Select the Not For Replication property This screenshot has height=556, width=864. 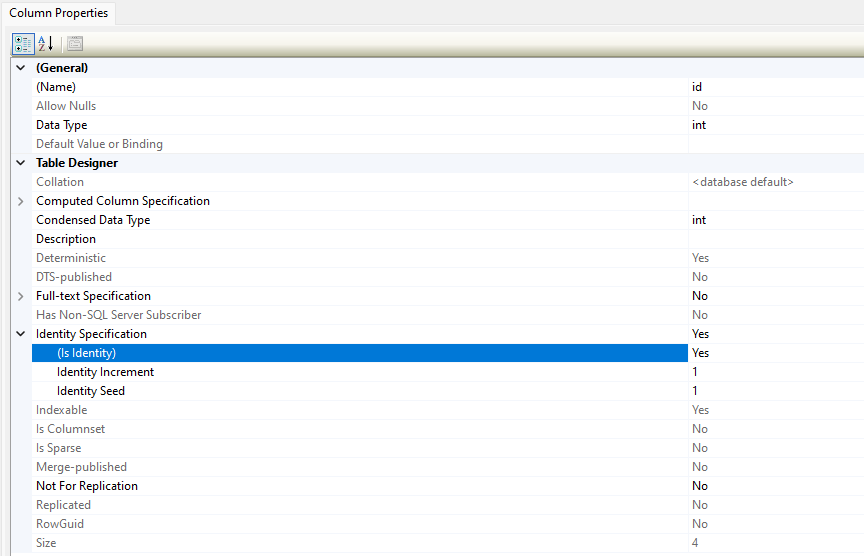[360, 486]
